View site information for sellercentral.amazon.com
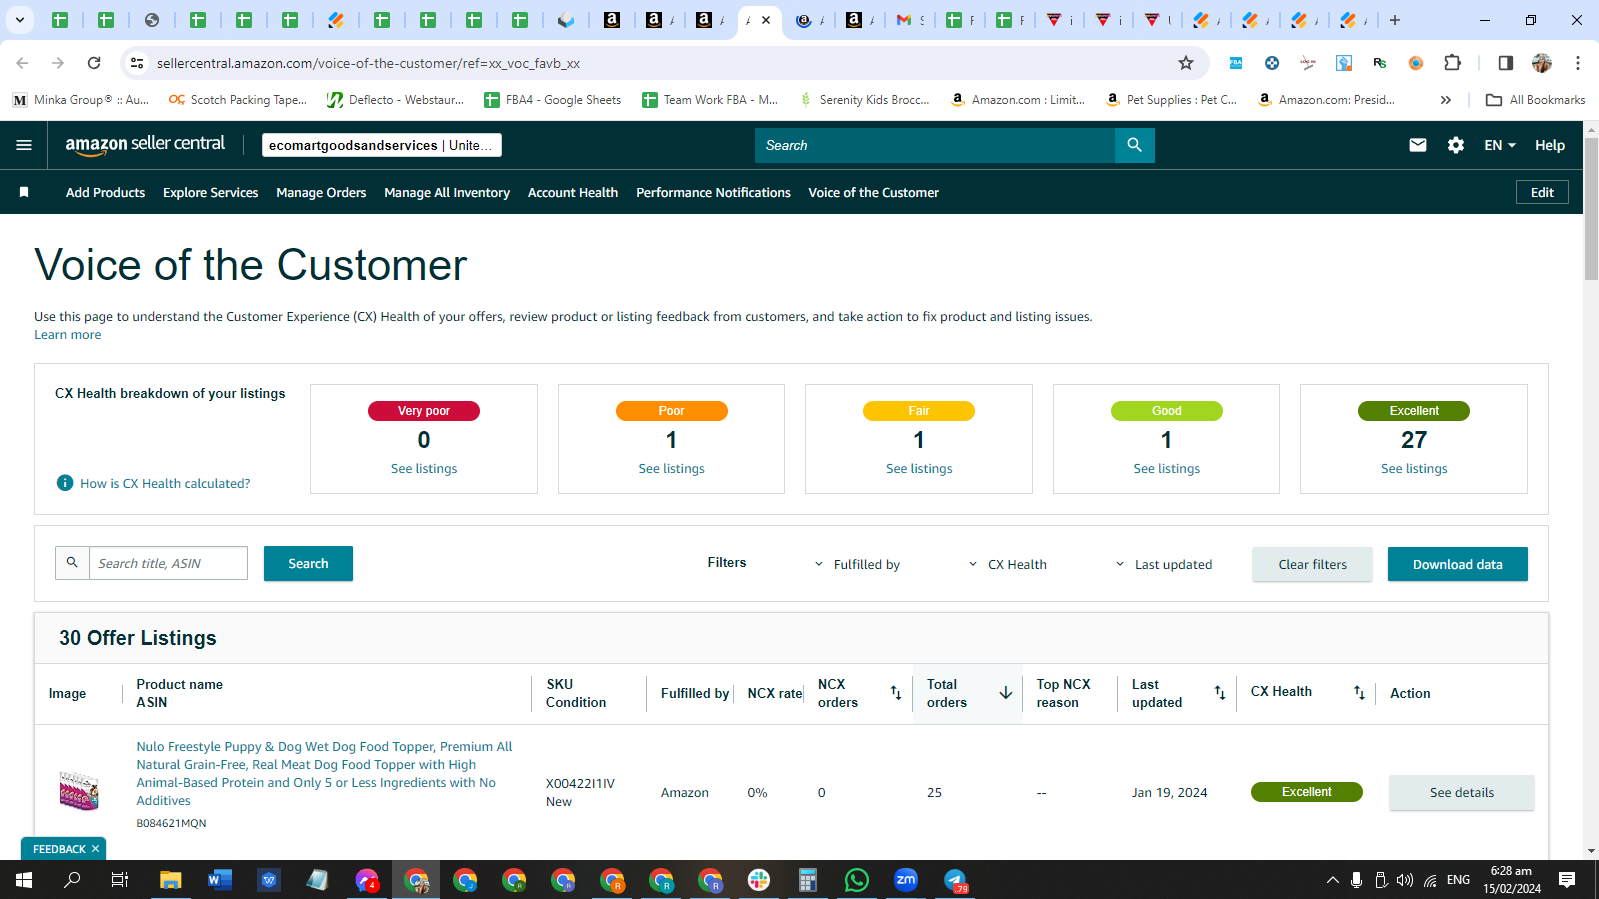 (x=137, y=63)
